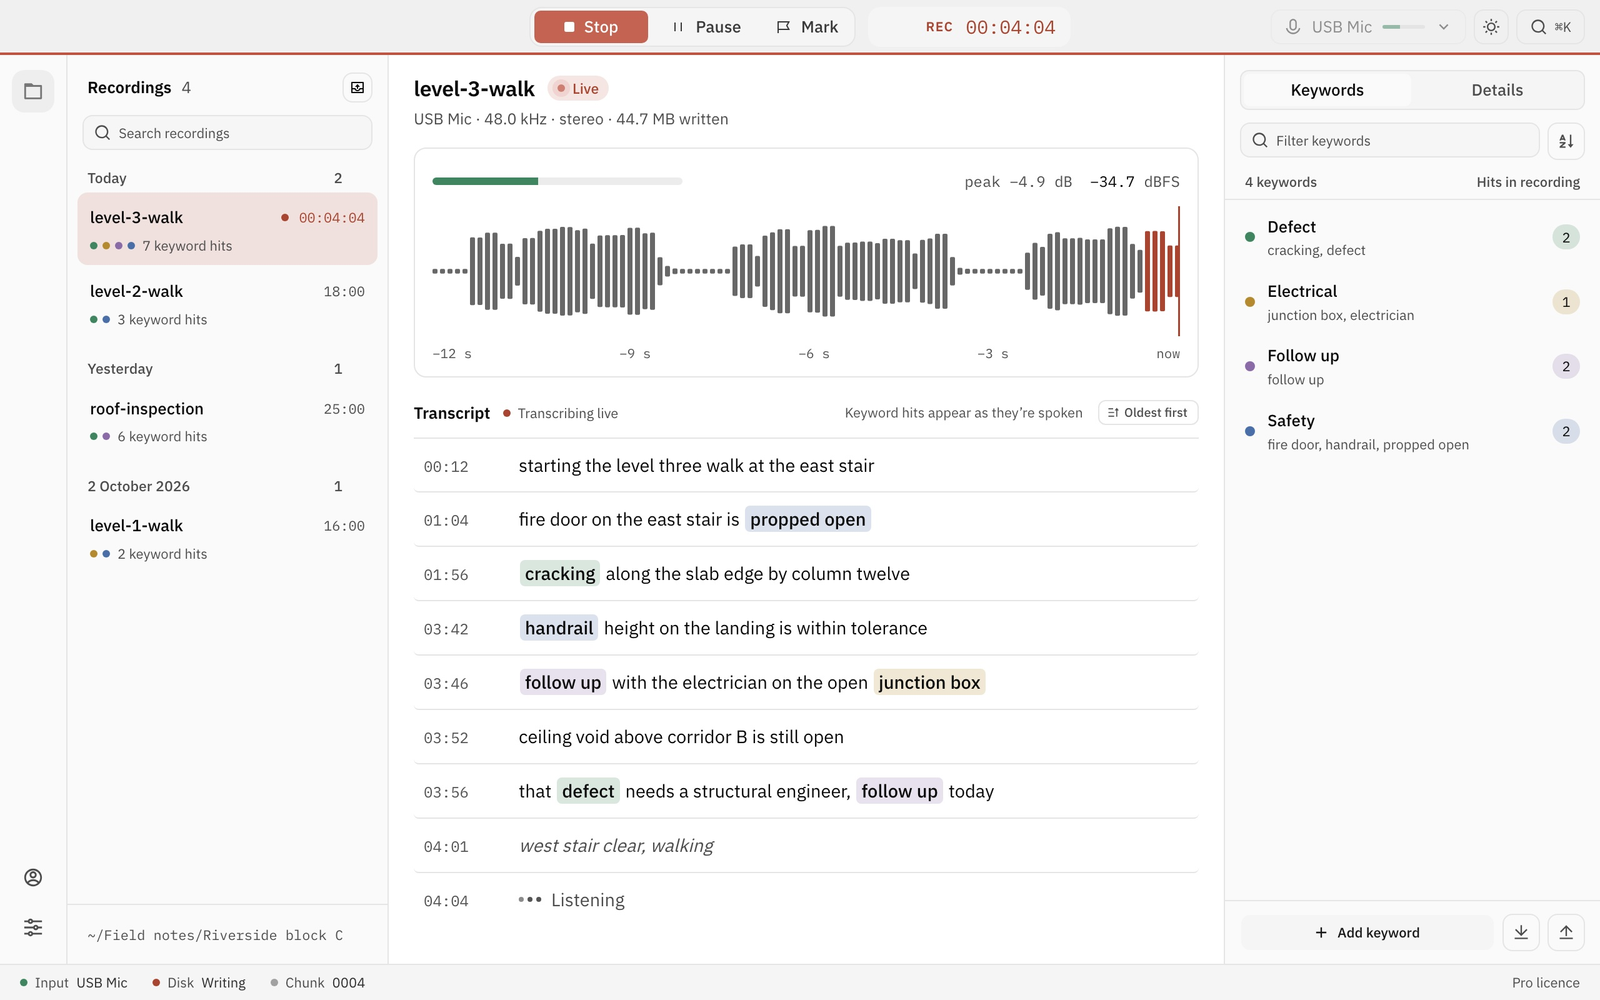1600x1000 pixels.
Task: Click the 03:52 transcript timestamp
Action: coord(446,738)
